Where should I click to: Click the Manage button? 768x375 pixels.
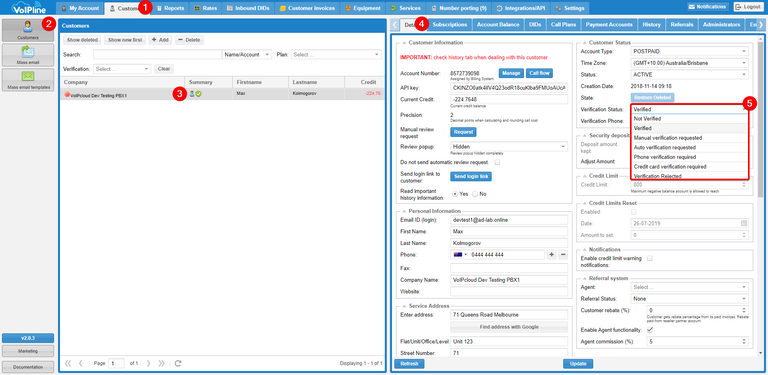pyautogui.click(x=511, y=73)
